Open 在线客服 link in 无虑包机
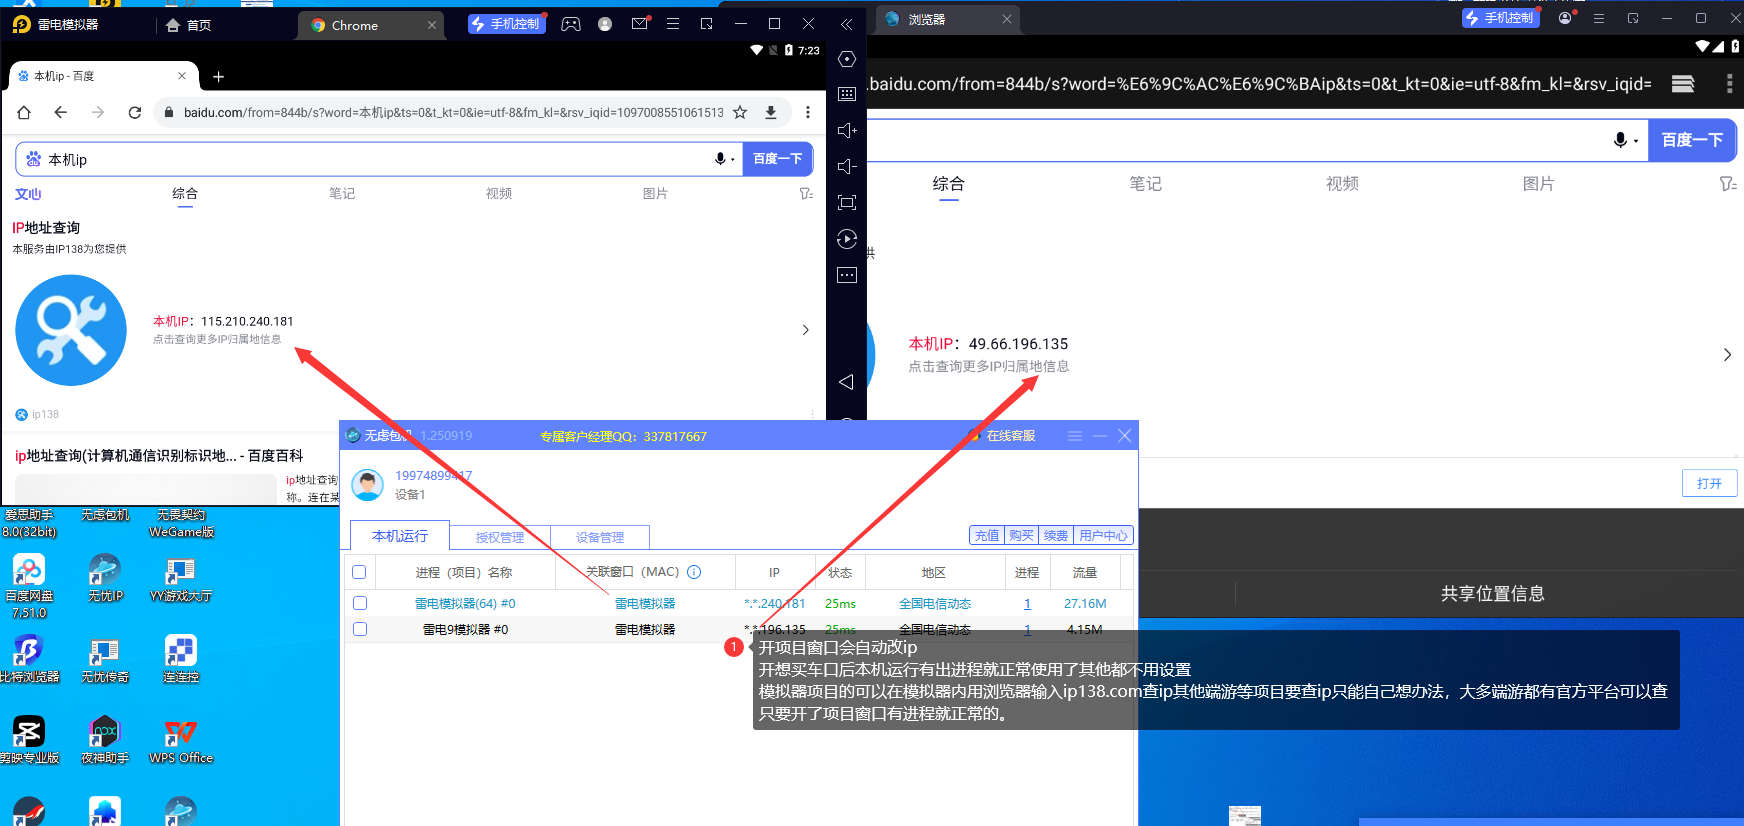 coord(1004,436)
